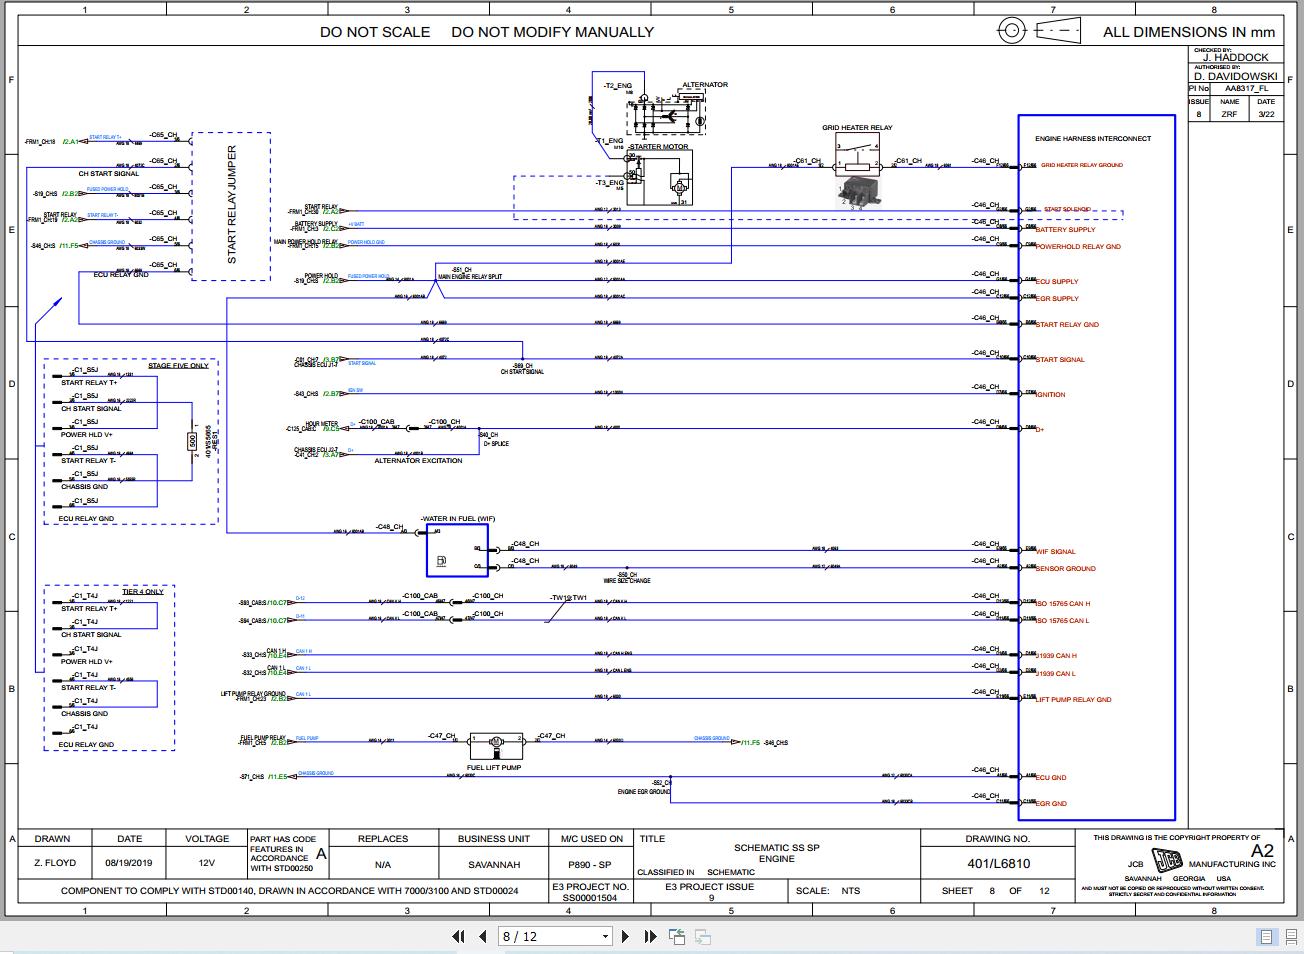
Task: Click the 'CH START SIGNAL' splice label
Action: click(522, 372)
